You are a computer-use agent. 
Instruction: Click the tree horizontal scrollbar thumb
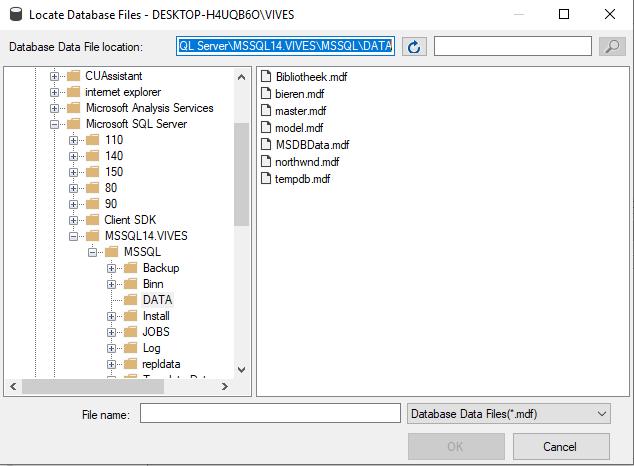pyautogui.click(x=93, y=386)
